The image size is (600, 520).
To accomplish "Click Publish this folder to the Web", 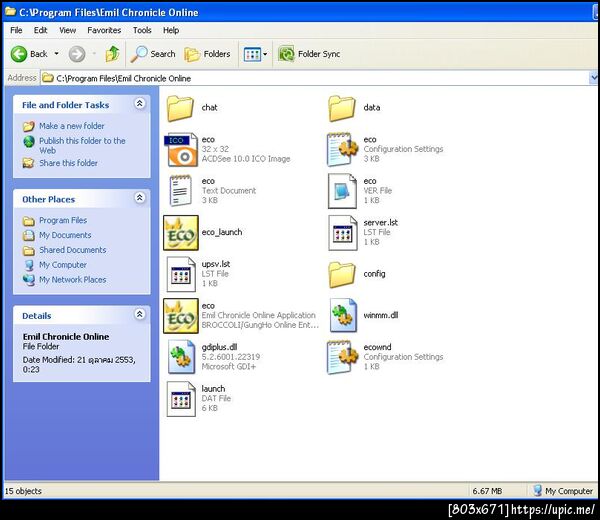I will click(x=82, y=146).
